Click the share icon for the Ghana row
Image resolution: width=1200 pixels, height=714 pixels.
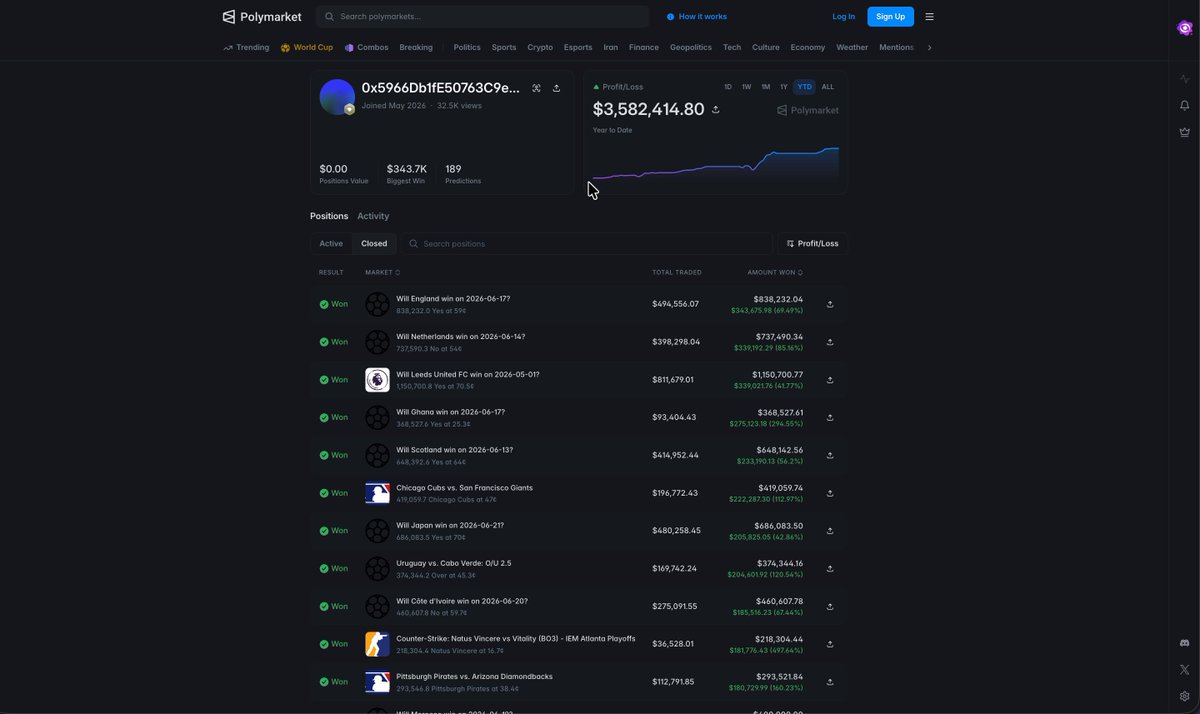coord(830,417)
